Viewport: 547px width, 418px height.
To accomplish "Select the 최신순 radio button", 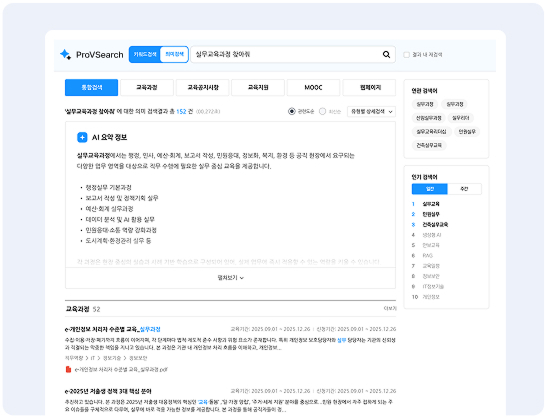I will click(322, 111).
